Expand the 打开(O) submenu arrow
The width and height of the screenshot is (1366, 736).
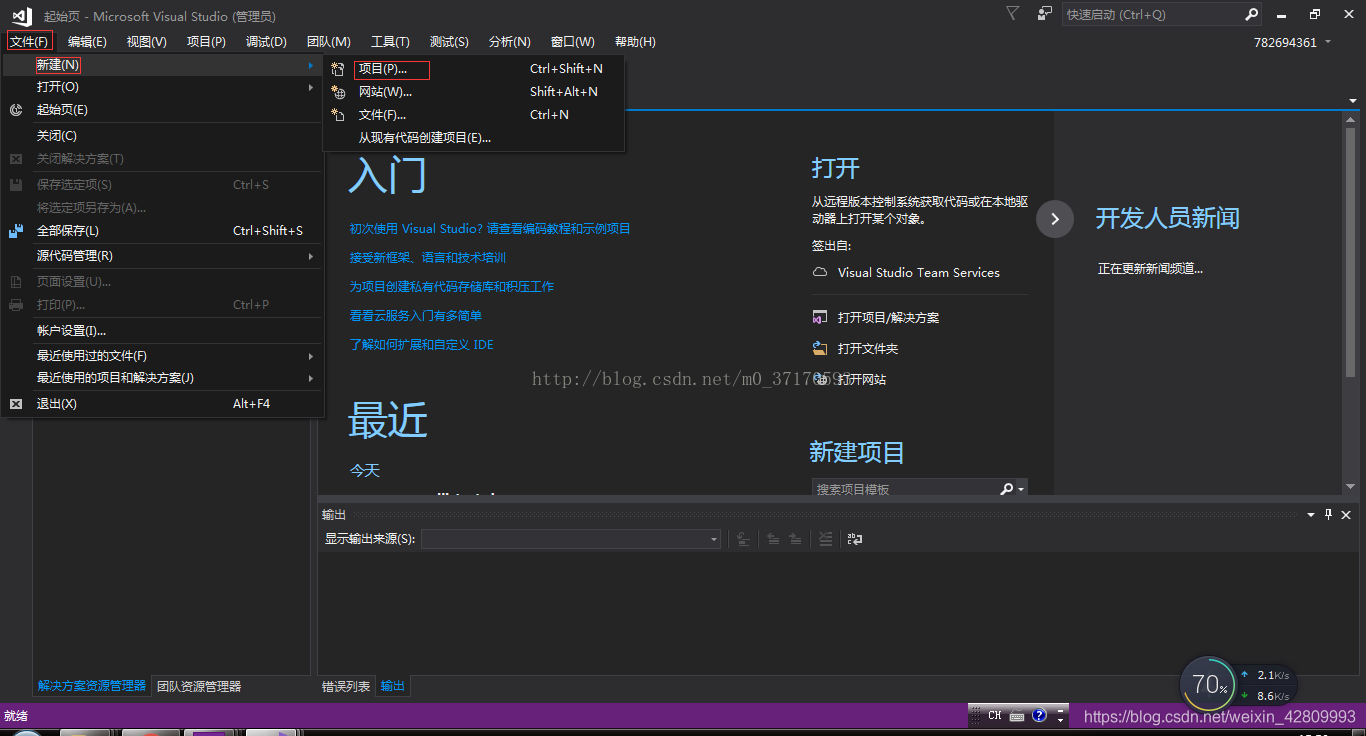[311, 87]
